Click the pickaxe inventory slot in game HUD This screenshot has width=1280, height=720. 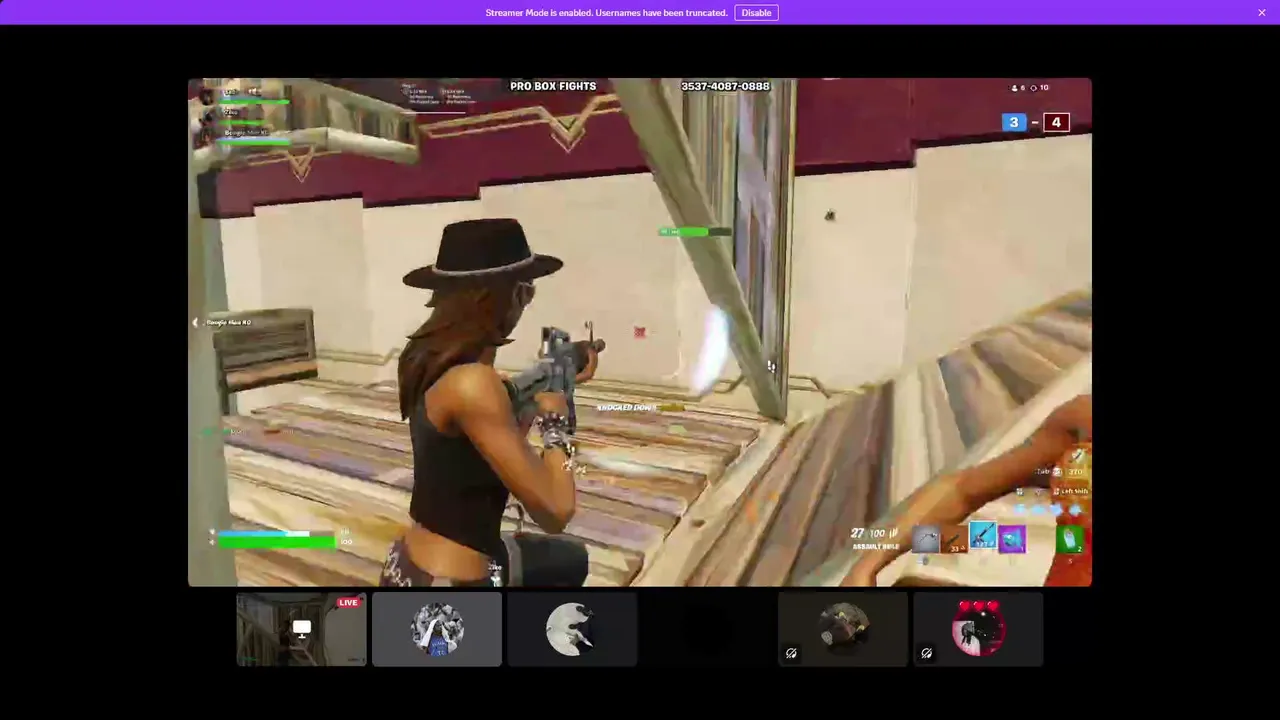(926, 539)
